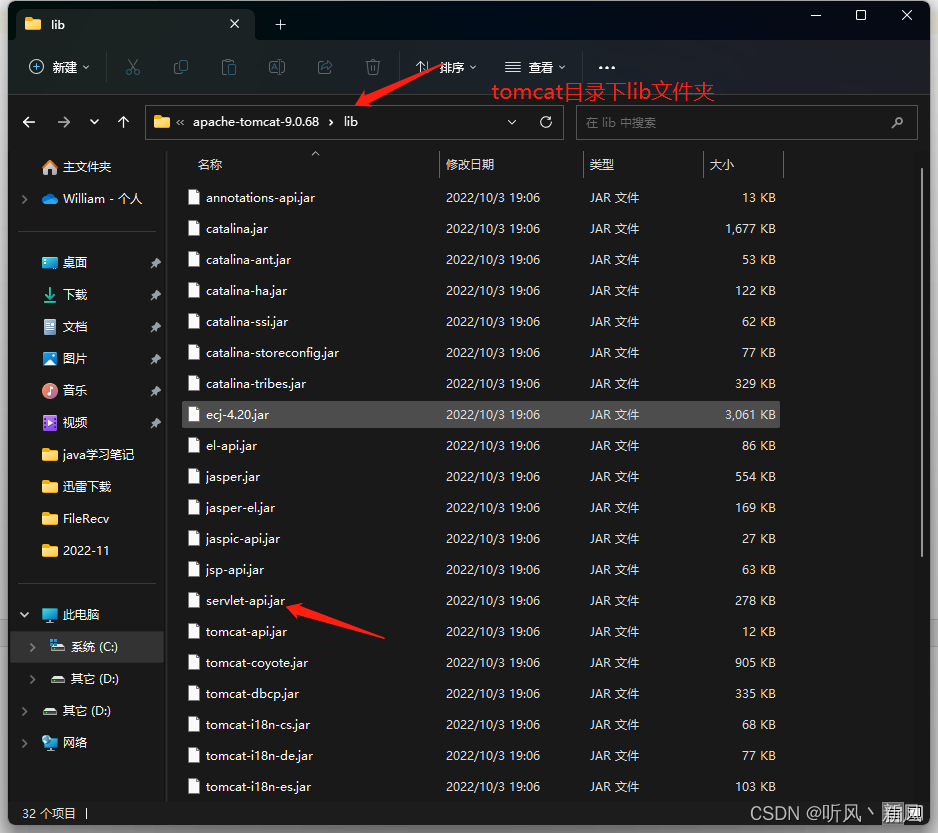Open recent locations chevron dropdown
Screen dimensions: 938x833
click(94, 122)
